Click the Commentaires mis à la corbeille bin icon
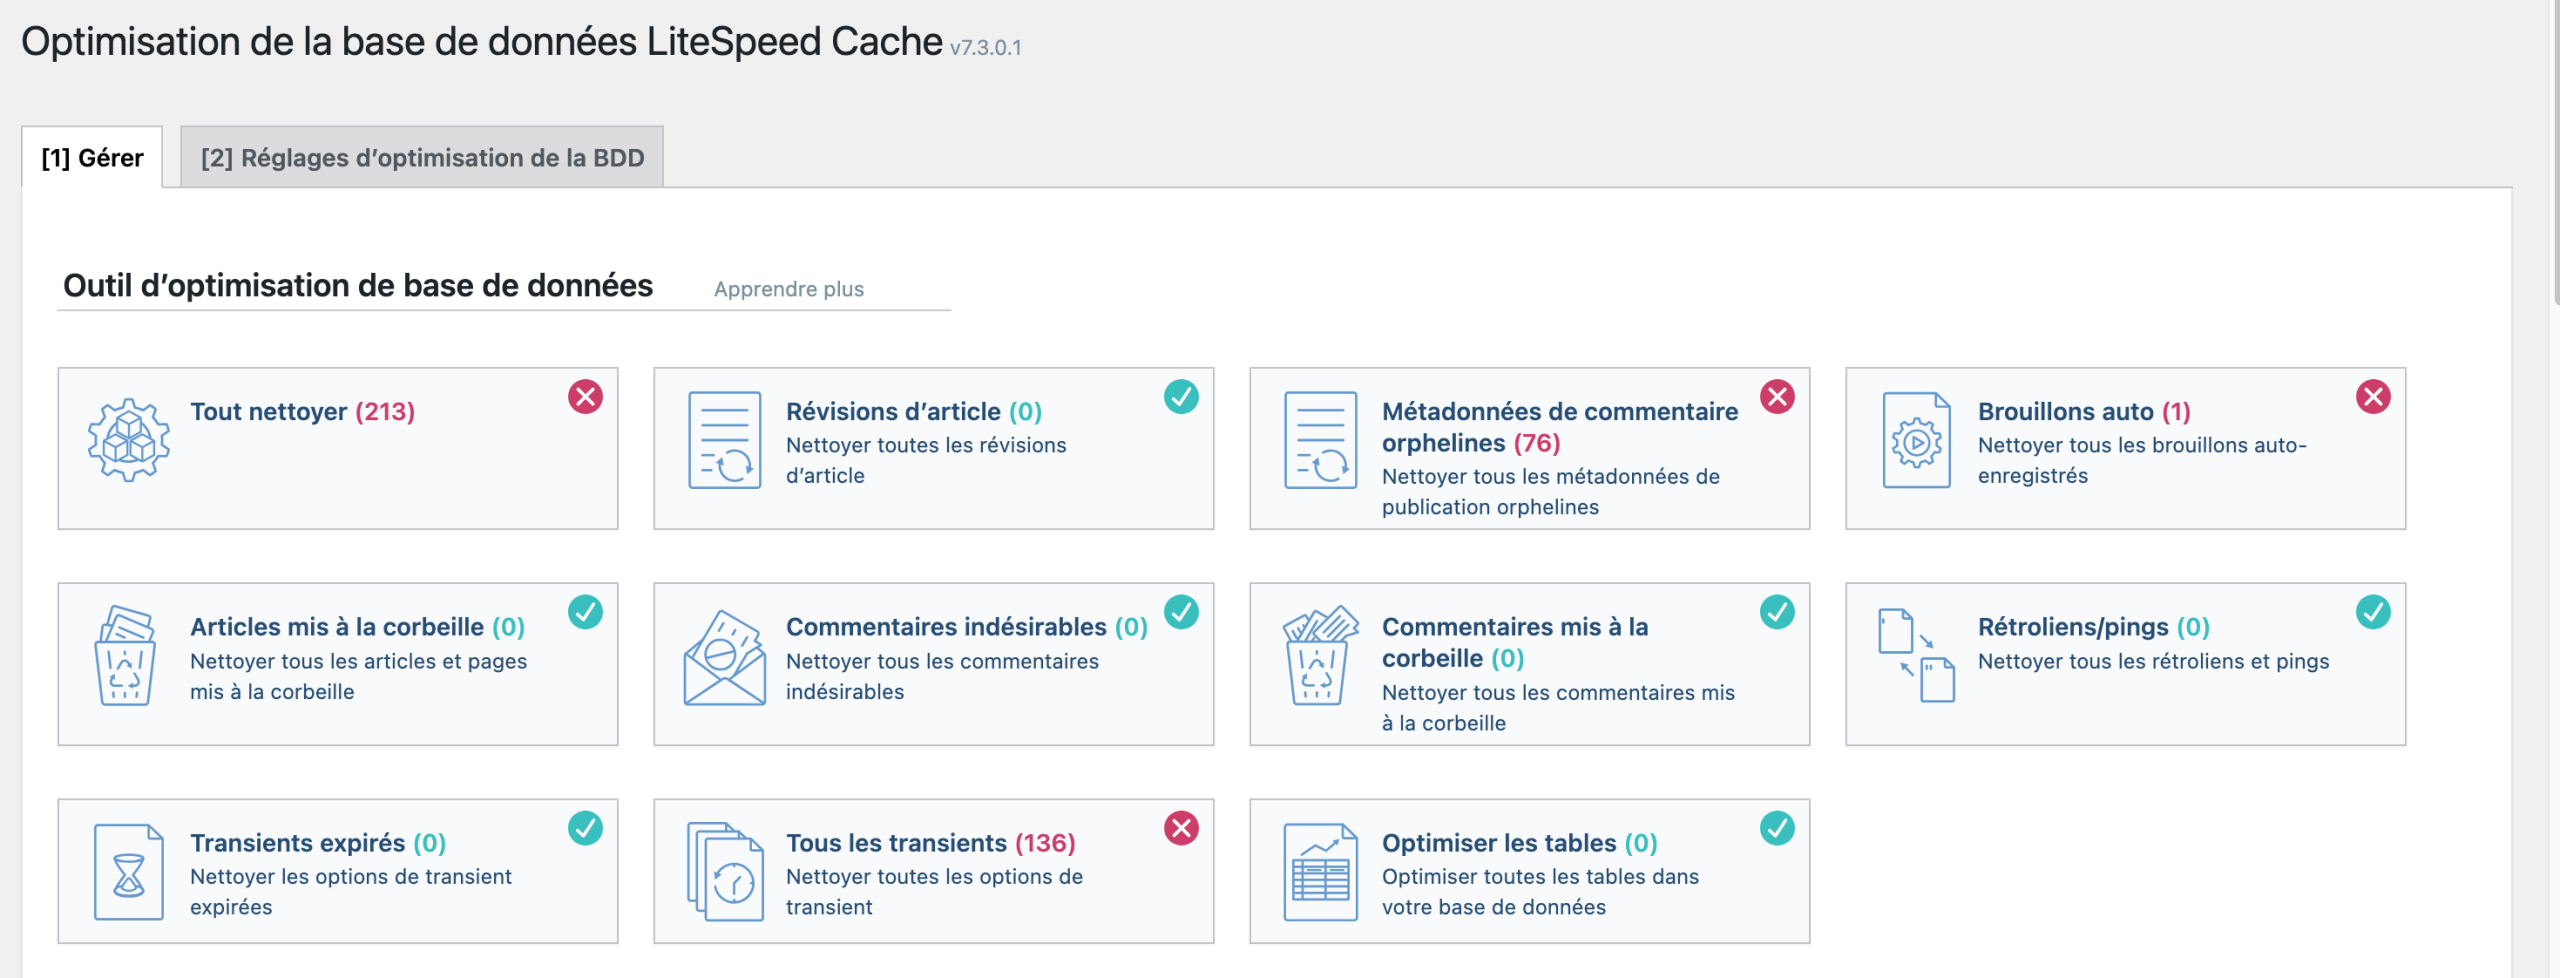Viewport: 2560px width, 978px height. [x=1320, y=655]
